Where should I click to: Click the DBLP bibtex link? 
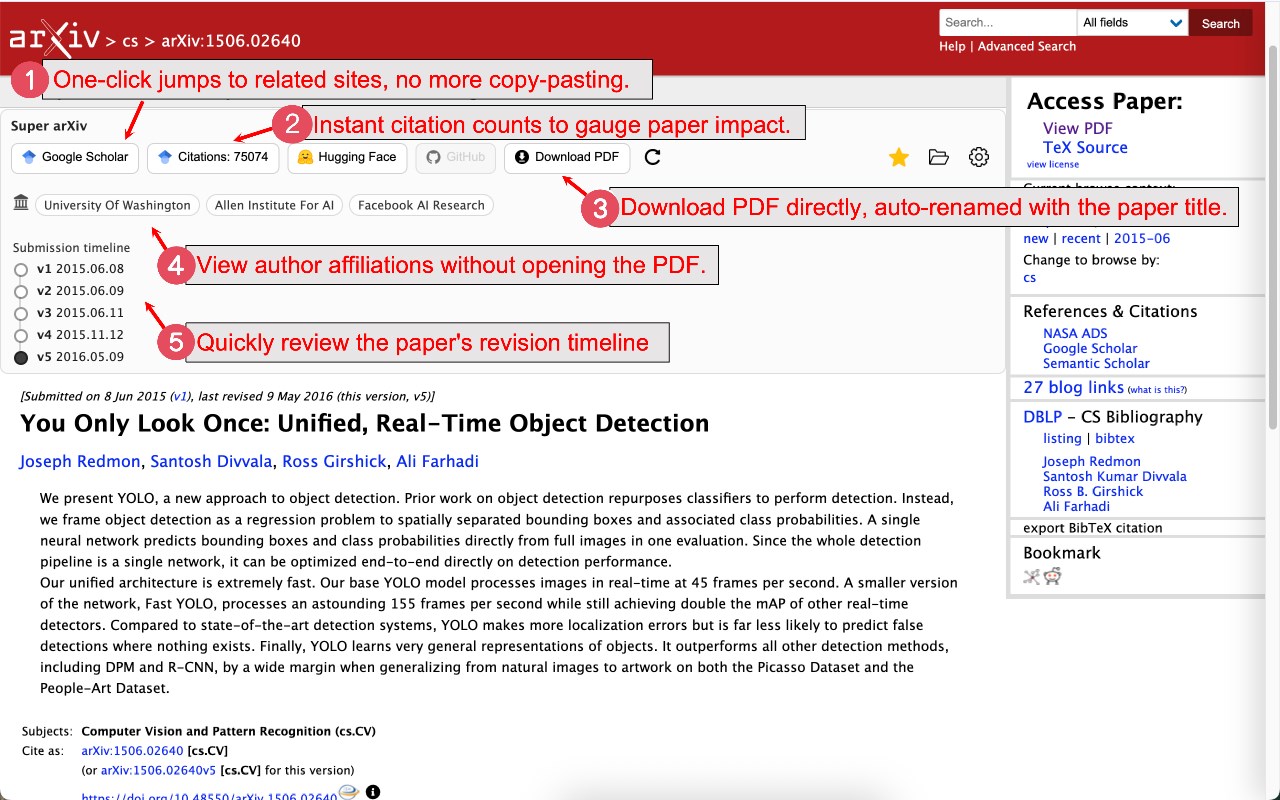(x=1115, y=438)
